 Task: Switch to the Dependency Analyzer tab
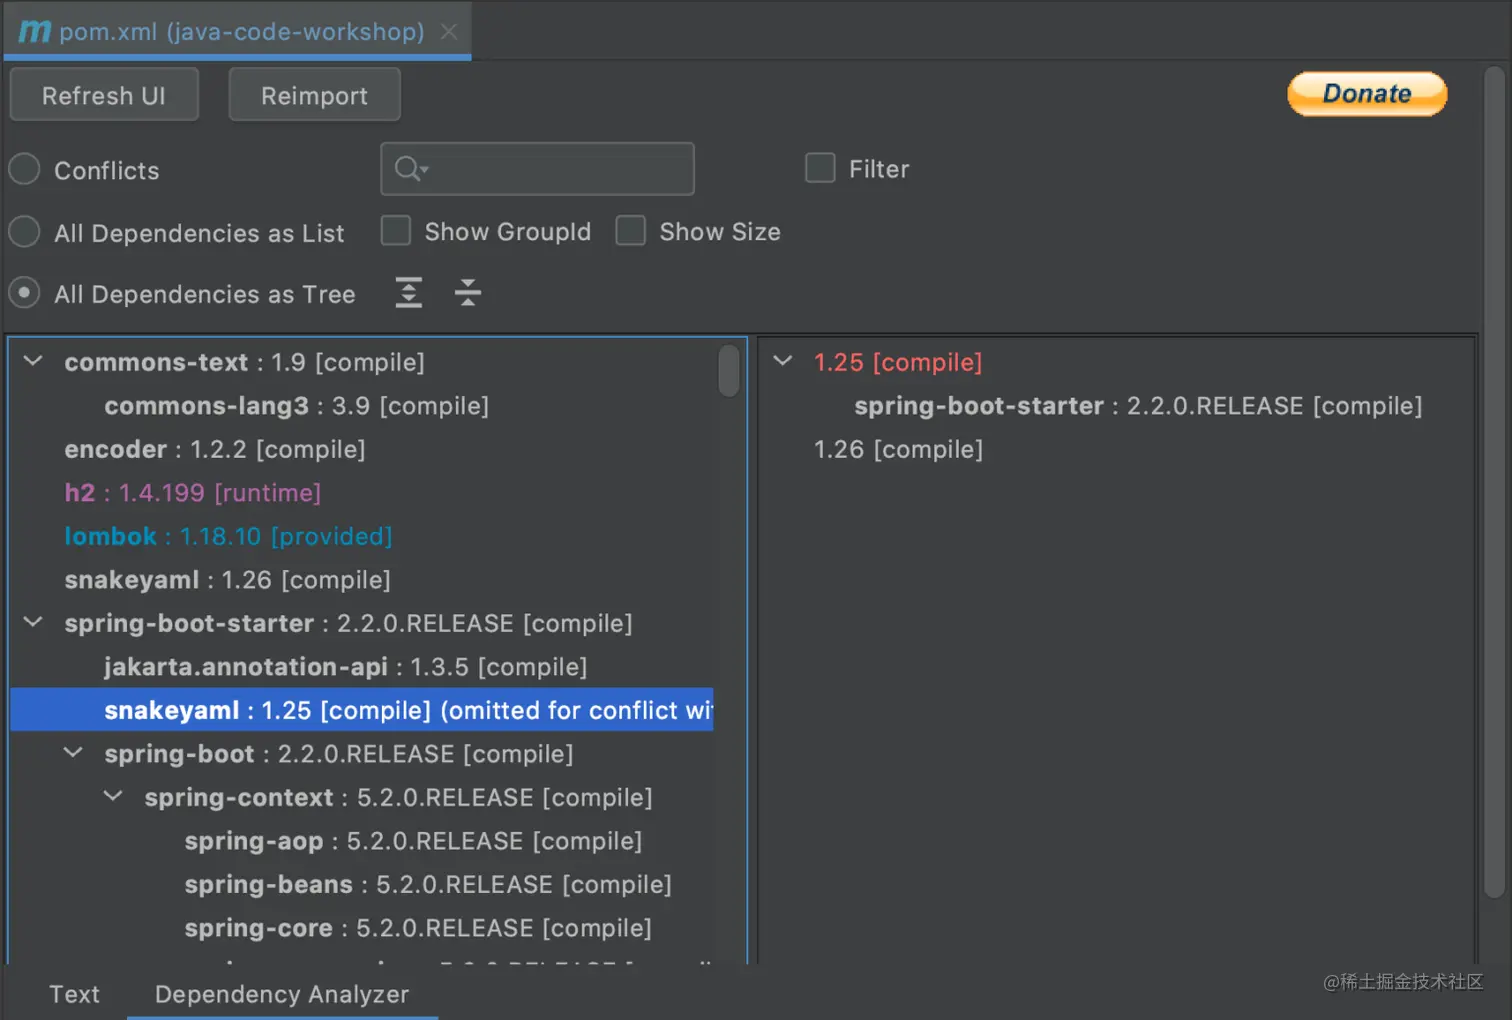pos(281,994)
